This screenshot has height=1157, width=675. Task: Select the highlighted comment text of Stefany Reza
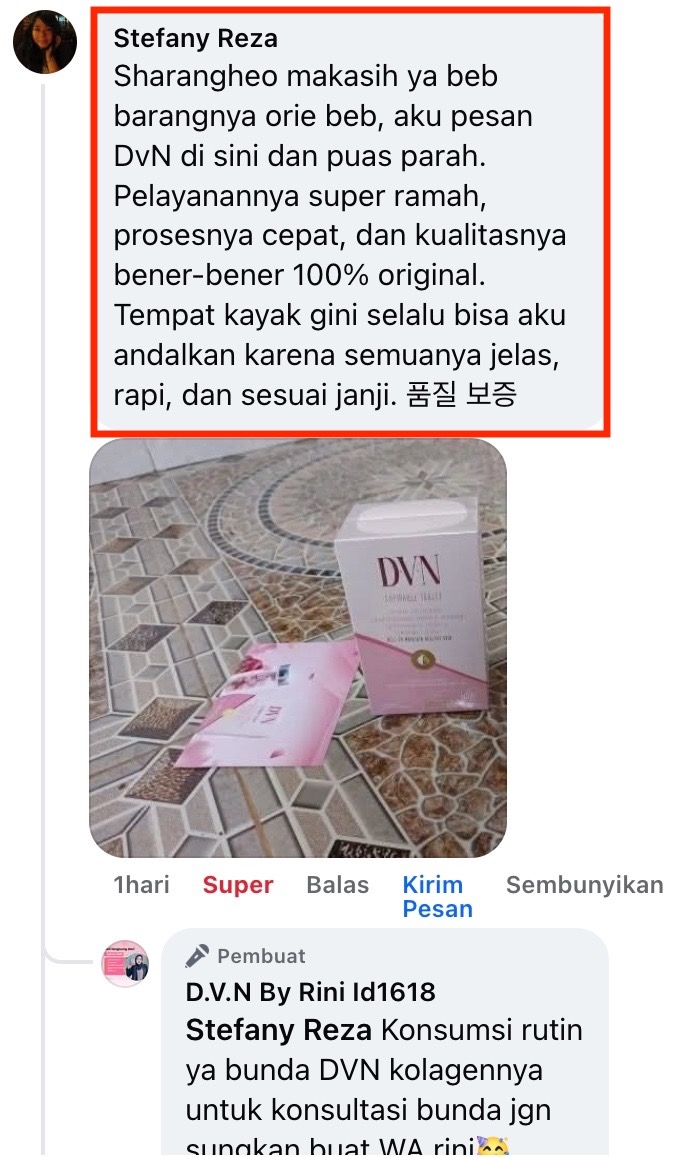(339, 235)
